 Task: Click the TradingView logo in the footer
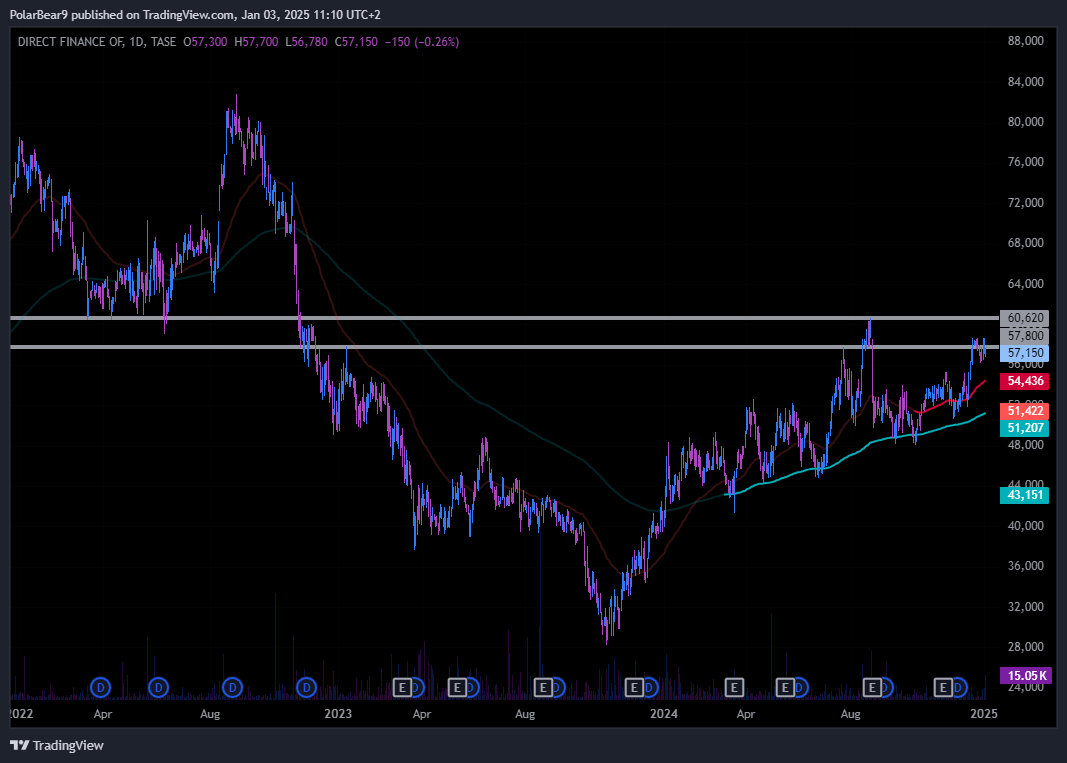57,745
